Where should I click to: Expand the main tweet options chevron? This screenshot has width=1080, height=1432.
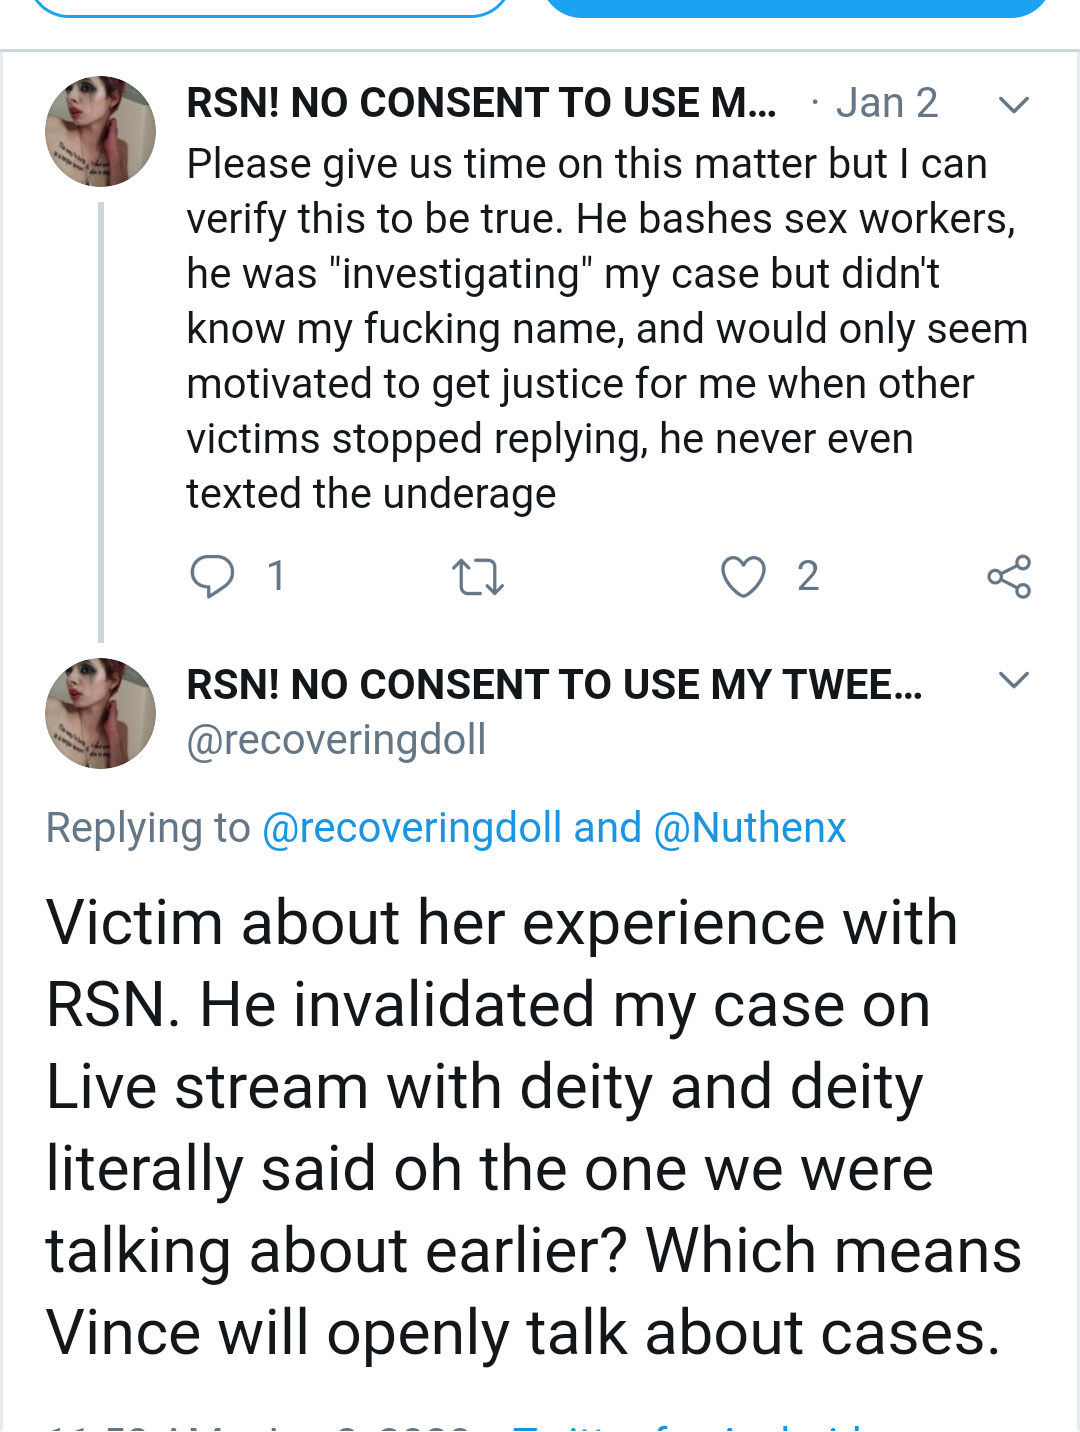click(x=1014, y=681)
